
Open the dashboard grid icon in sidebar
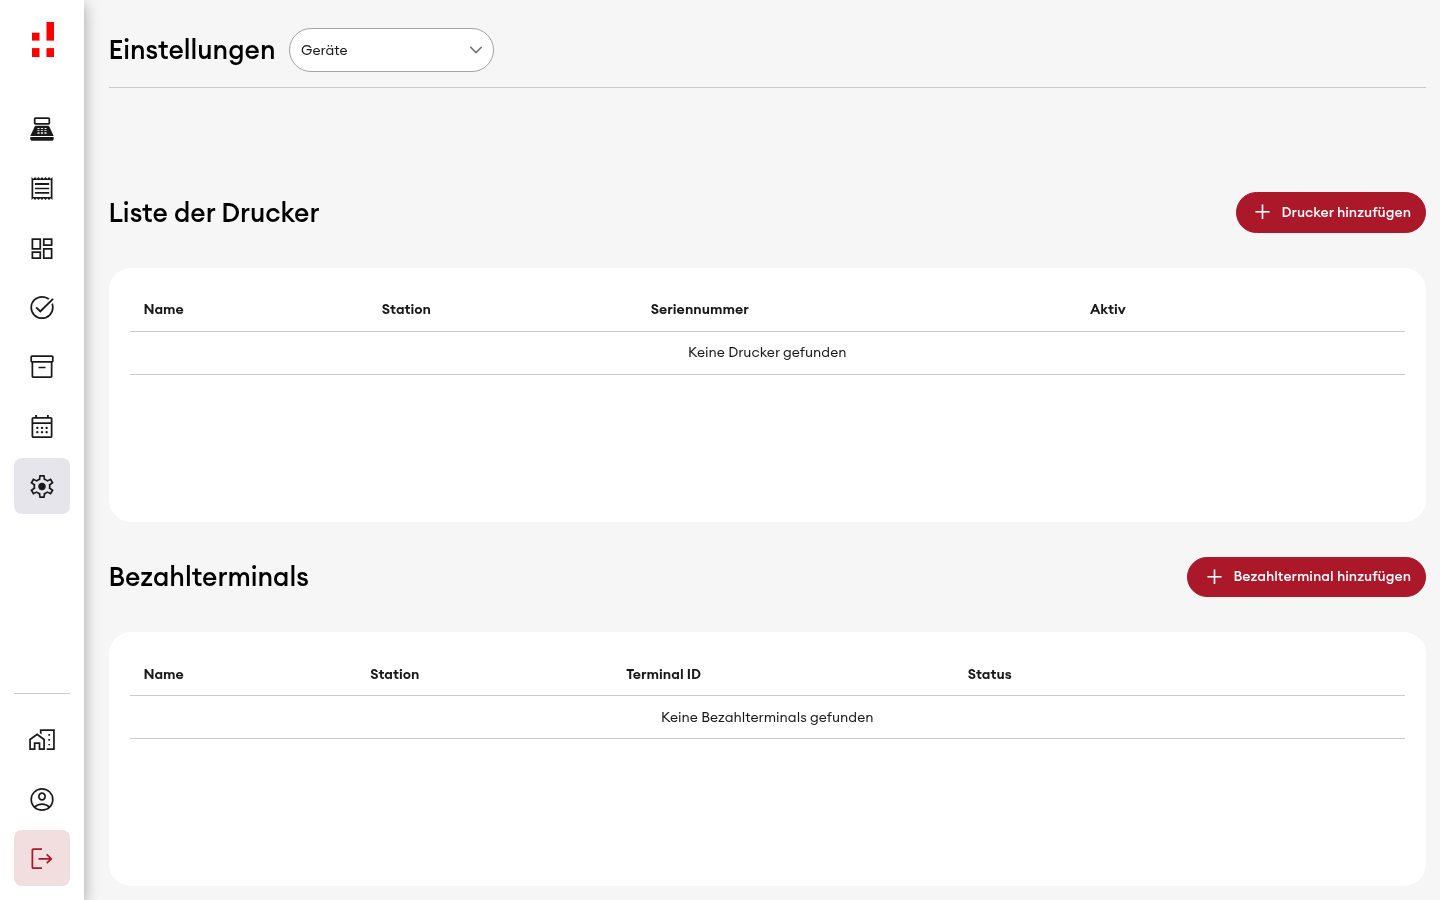42,248
